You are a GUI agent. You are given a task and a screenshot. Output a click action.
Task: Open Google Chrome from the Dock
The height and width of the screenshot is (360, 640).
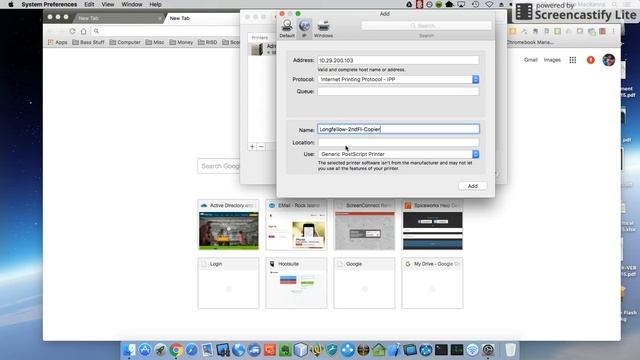point(176,350)
